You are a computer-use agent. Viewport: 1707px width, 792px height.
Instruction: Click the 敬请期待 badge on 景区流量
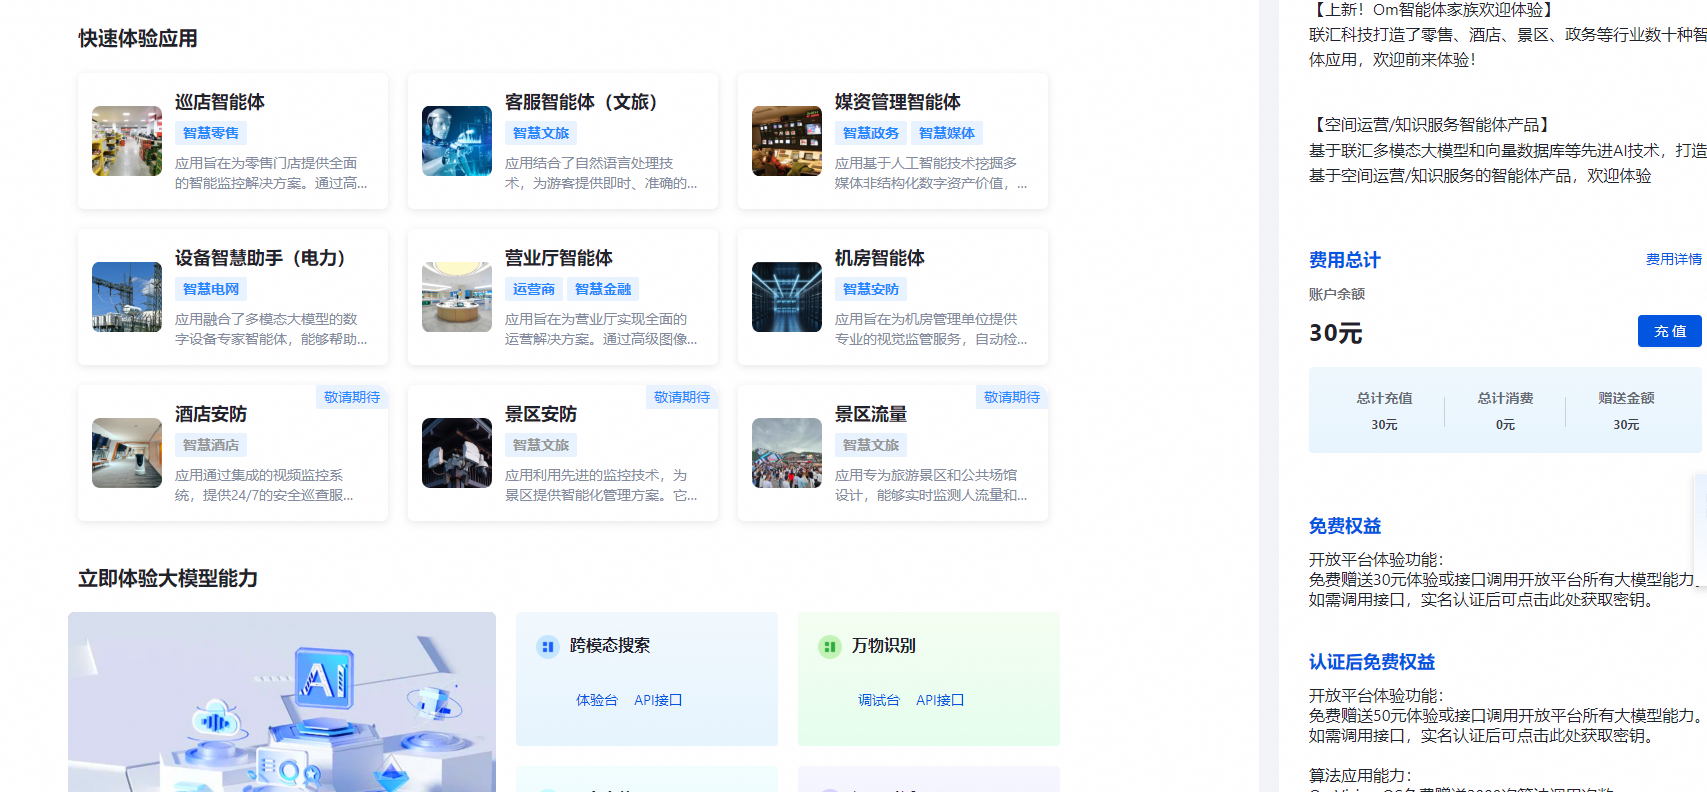pyautogui.click(x=1012, y=397)
